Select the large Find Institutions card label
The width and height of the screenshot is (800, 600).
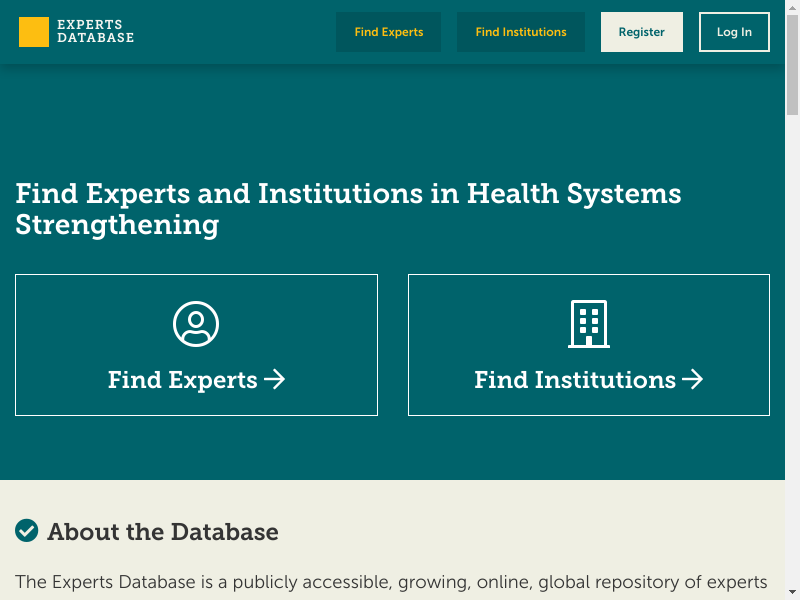click(x=575, y=380)
